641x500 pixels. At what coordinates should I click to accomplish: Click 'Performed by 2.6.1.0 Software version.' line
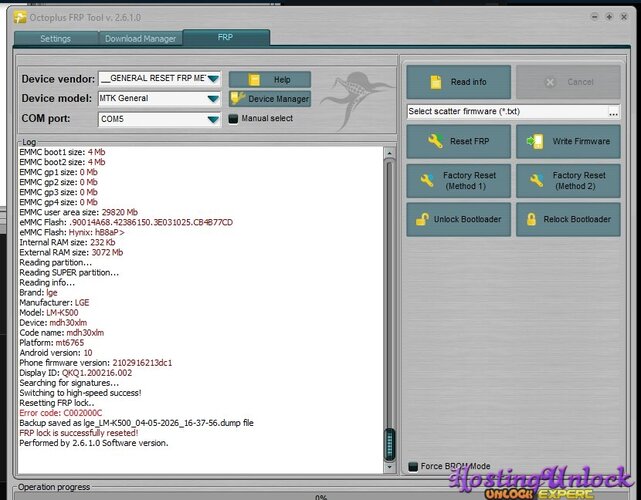tap(94, 443)
